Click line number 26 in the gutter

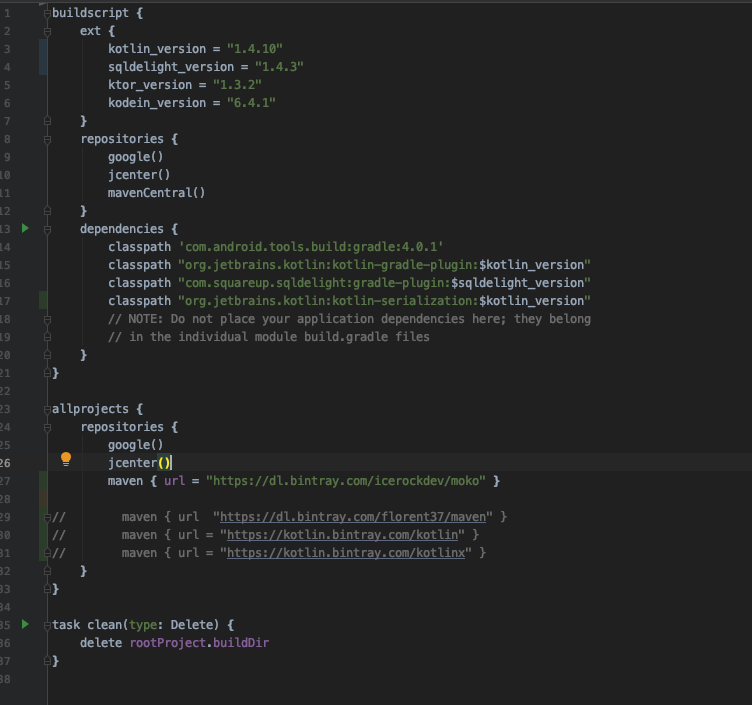[x=5, y=463]
